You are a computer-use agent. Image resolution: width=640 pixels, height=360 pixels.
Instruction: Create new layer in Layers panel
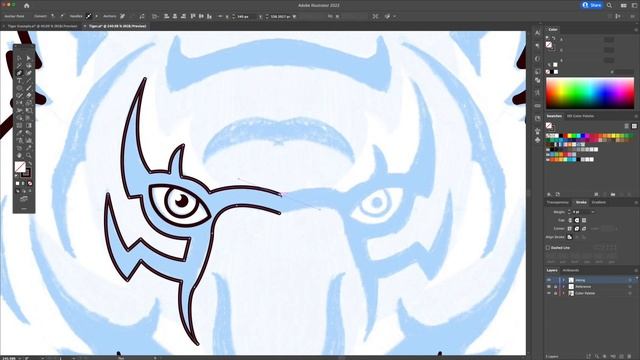tap(622, 356)
